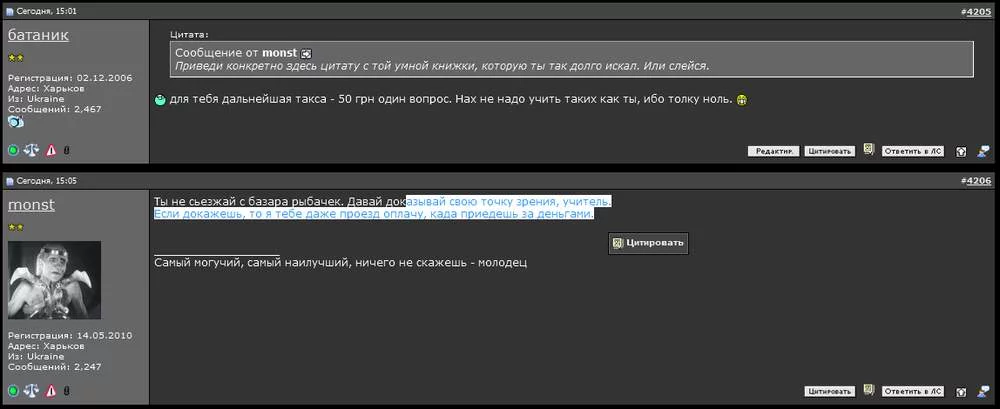1000x409 pixels.
Task: Click user chat icon at right of post 4206
Action: pyautogui.click(x=984, y=391)
